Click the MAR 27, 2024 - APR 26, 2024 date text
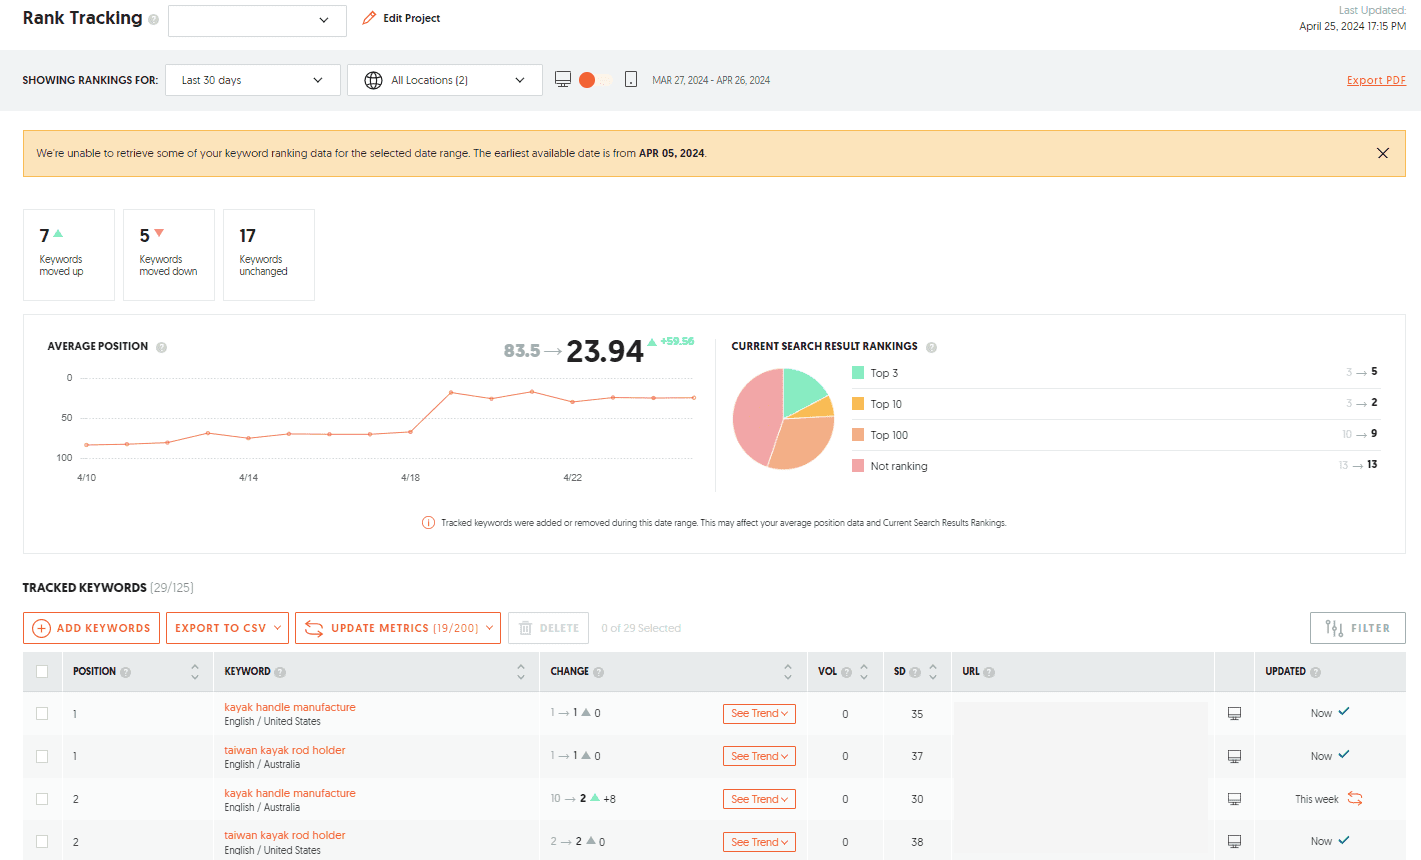1421x860 pixels. pyautogui.click(x=711, y=80)
